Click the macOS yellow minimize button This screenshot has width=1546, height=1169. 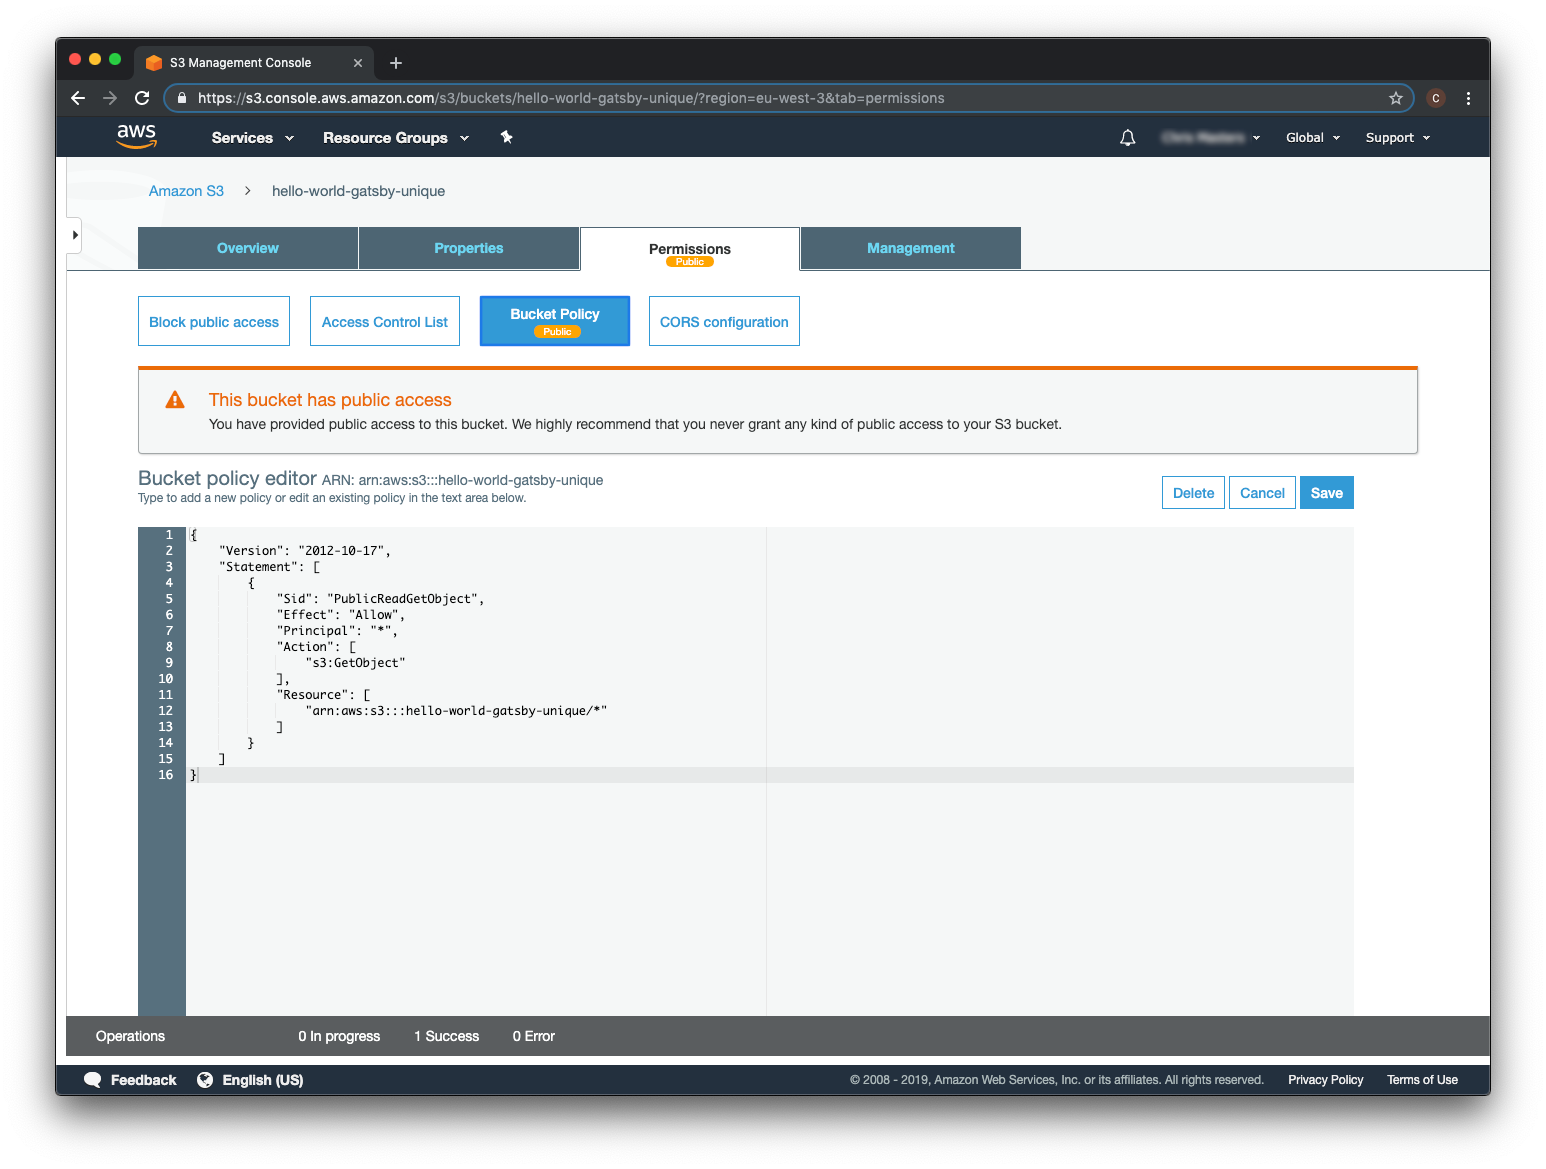pos(95,60)
